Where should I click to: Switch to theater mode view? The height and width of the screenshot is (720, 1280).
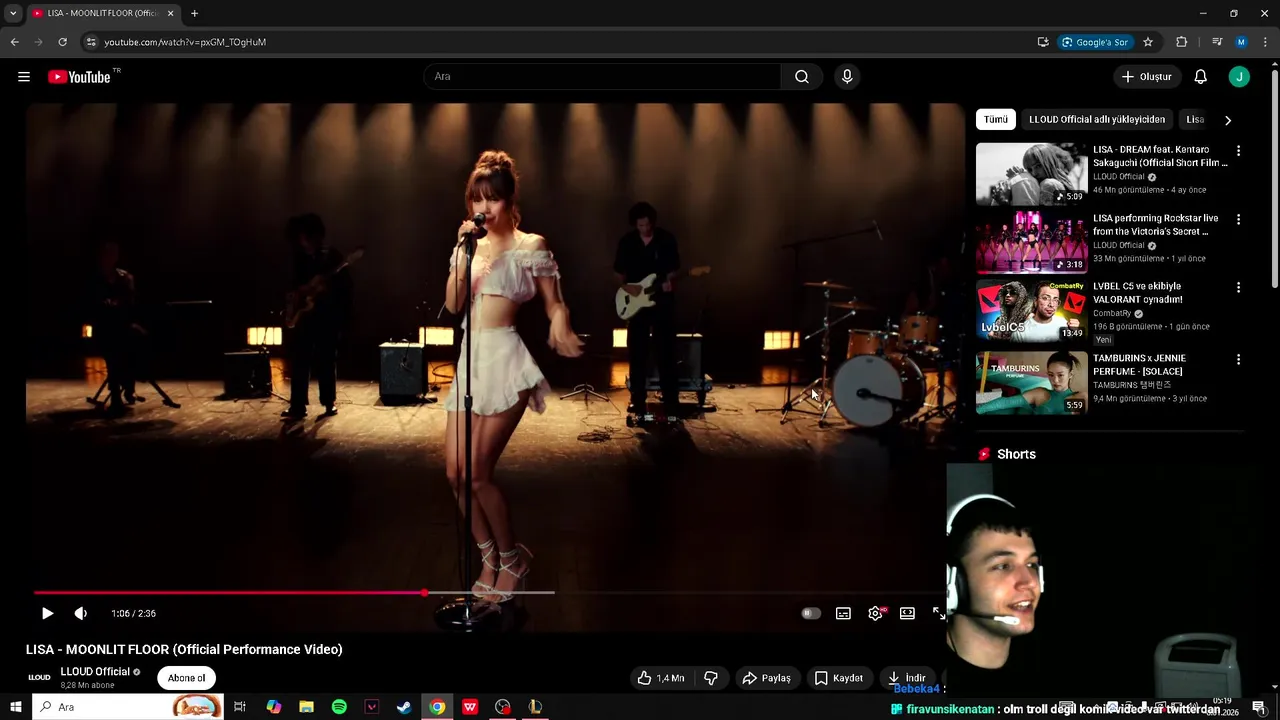907,613
